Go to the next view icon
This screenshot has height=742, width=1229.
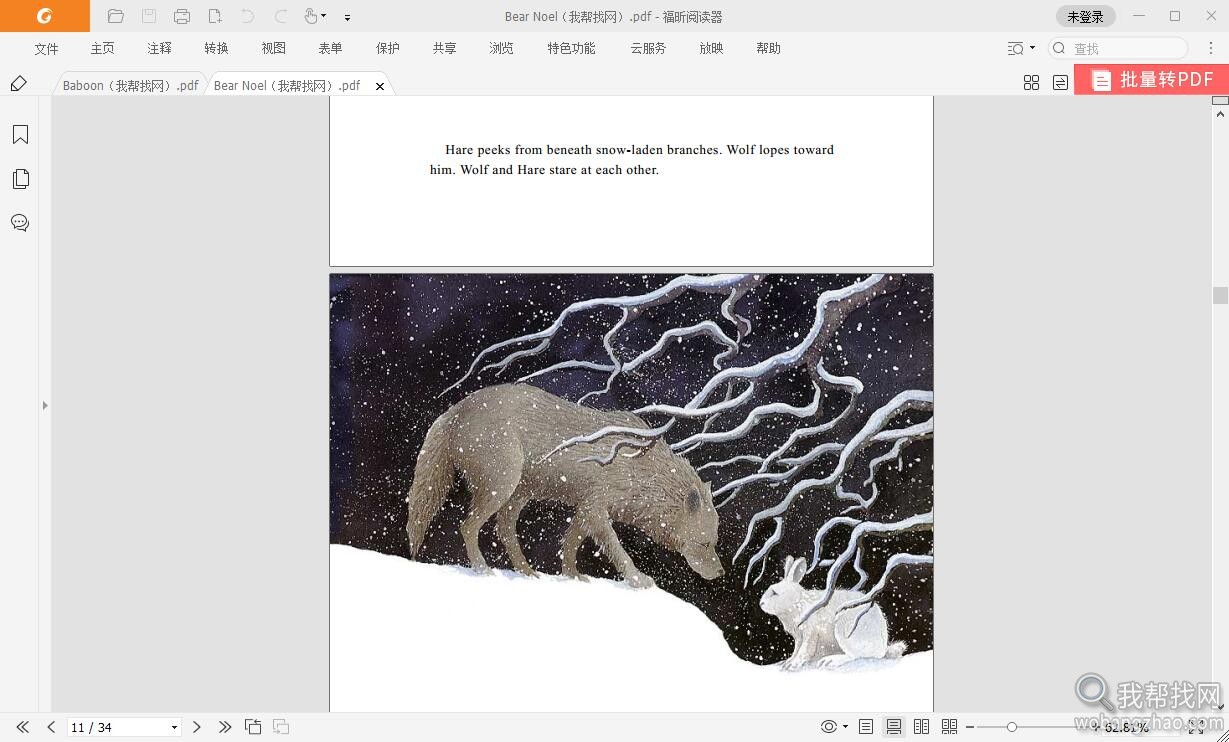coord(281,727)
